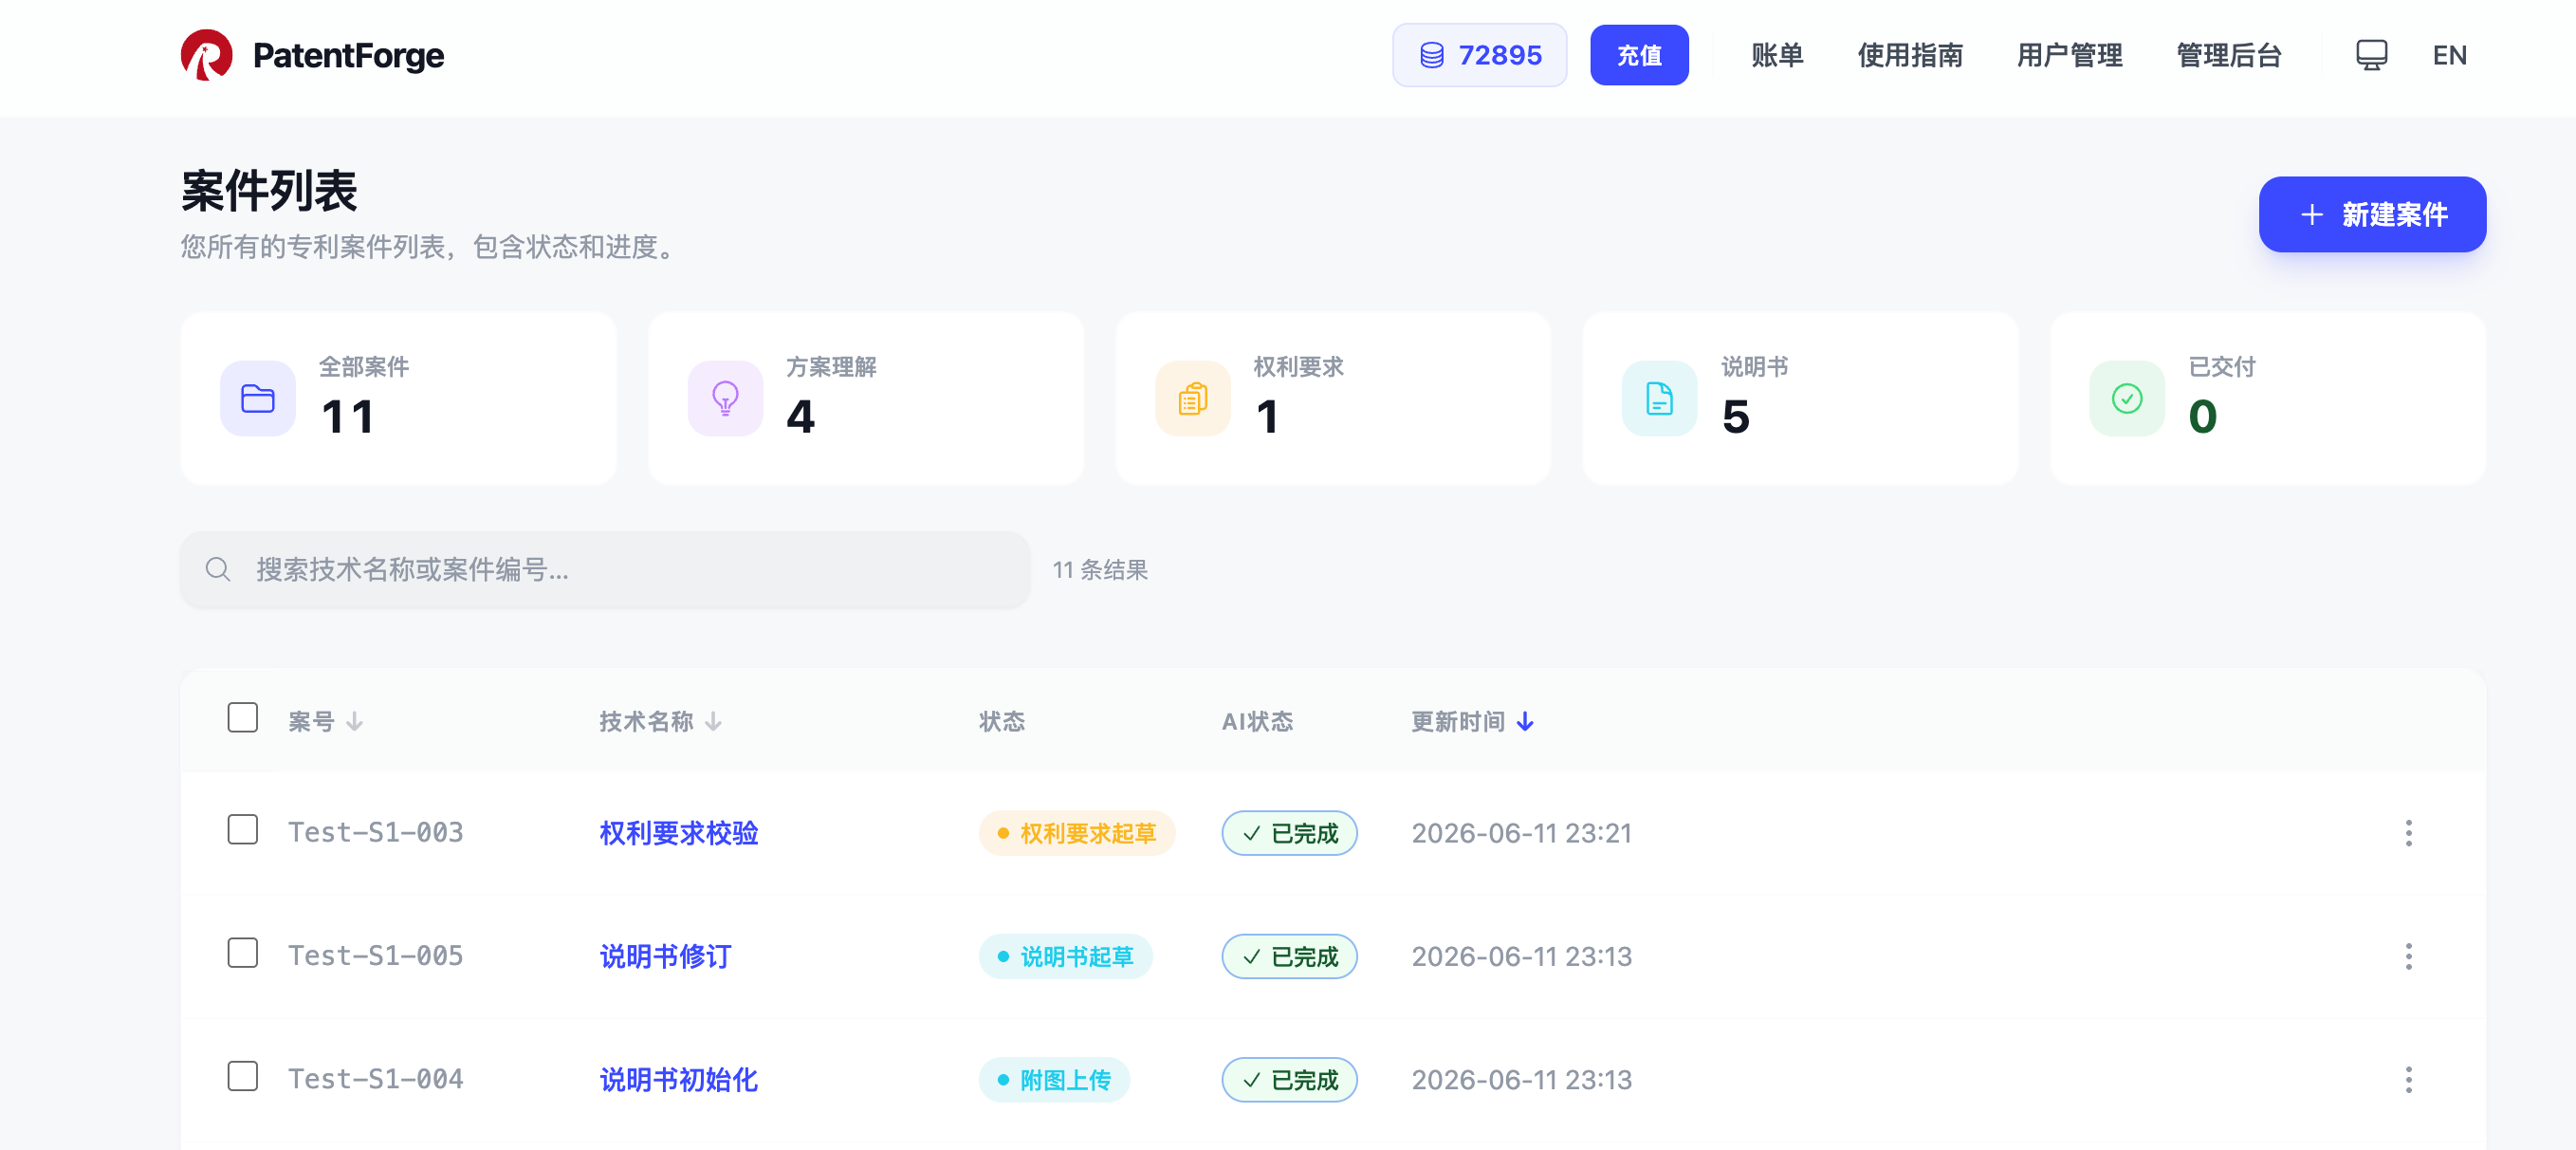Open the 说明书初始化 case link
The width and height of the screenshot is (2576, 1150).
click(x=679, y=1080)
